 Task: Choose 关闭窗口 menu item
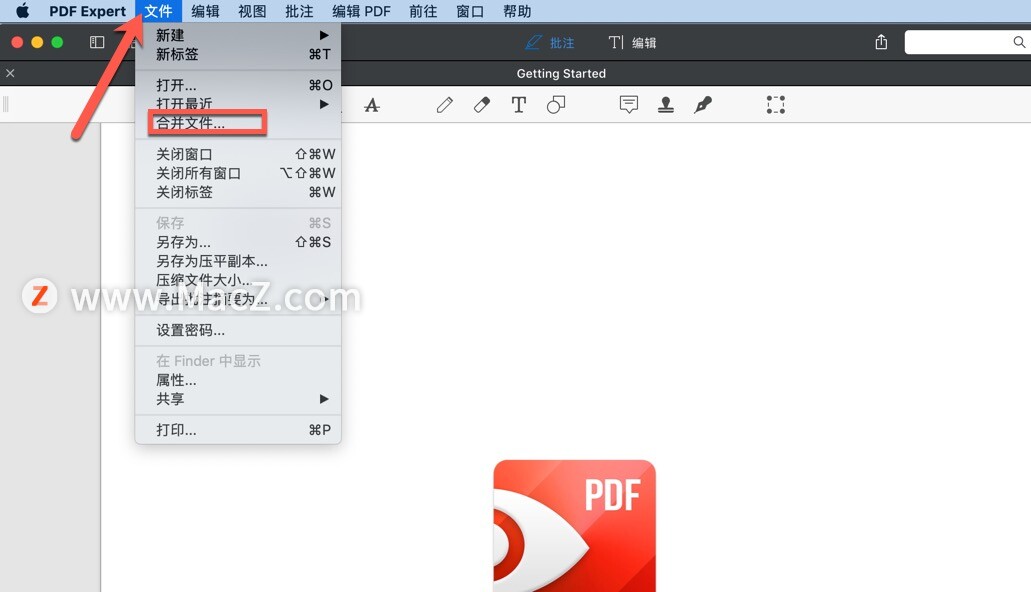point(238,154)
